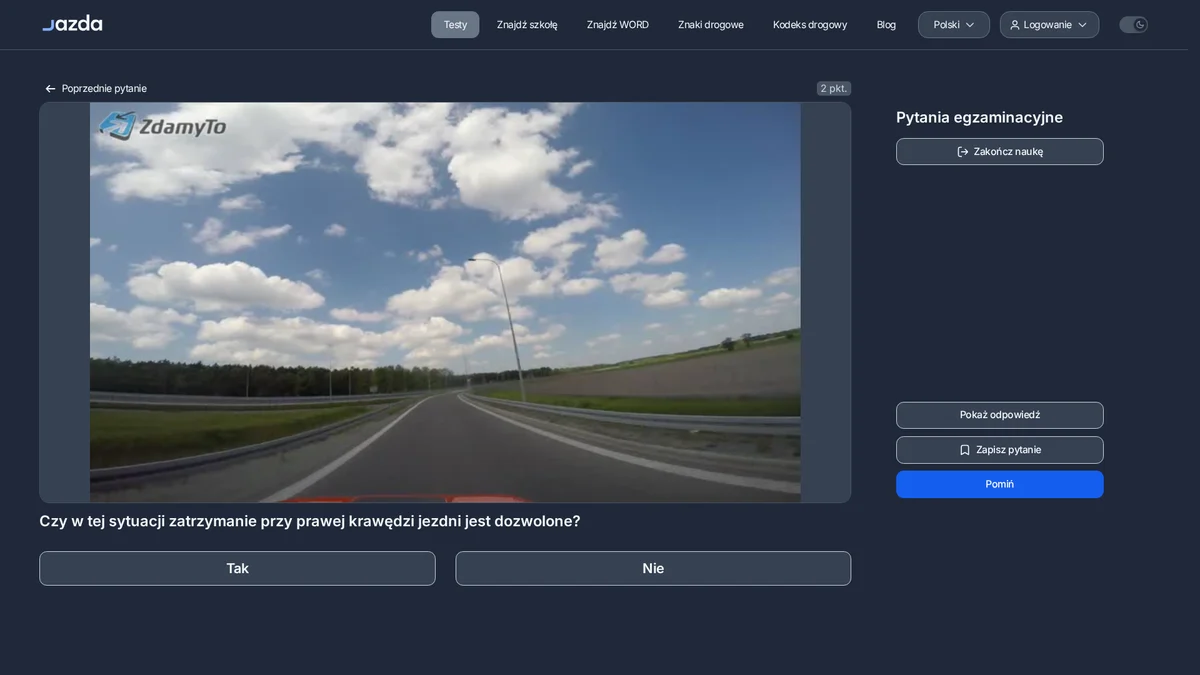The height and width of the screenshot is (675, 1200).
Task: Click the bookmark icon in Zapisz pytanie
Action: (x=965, y=450)
